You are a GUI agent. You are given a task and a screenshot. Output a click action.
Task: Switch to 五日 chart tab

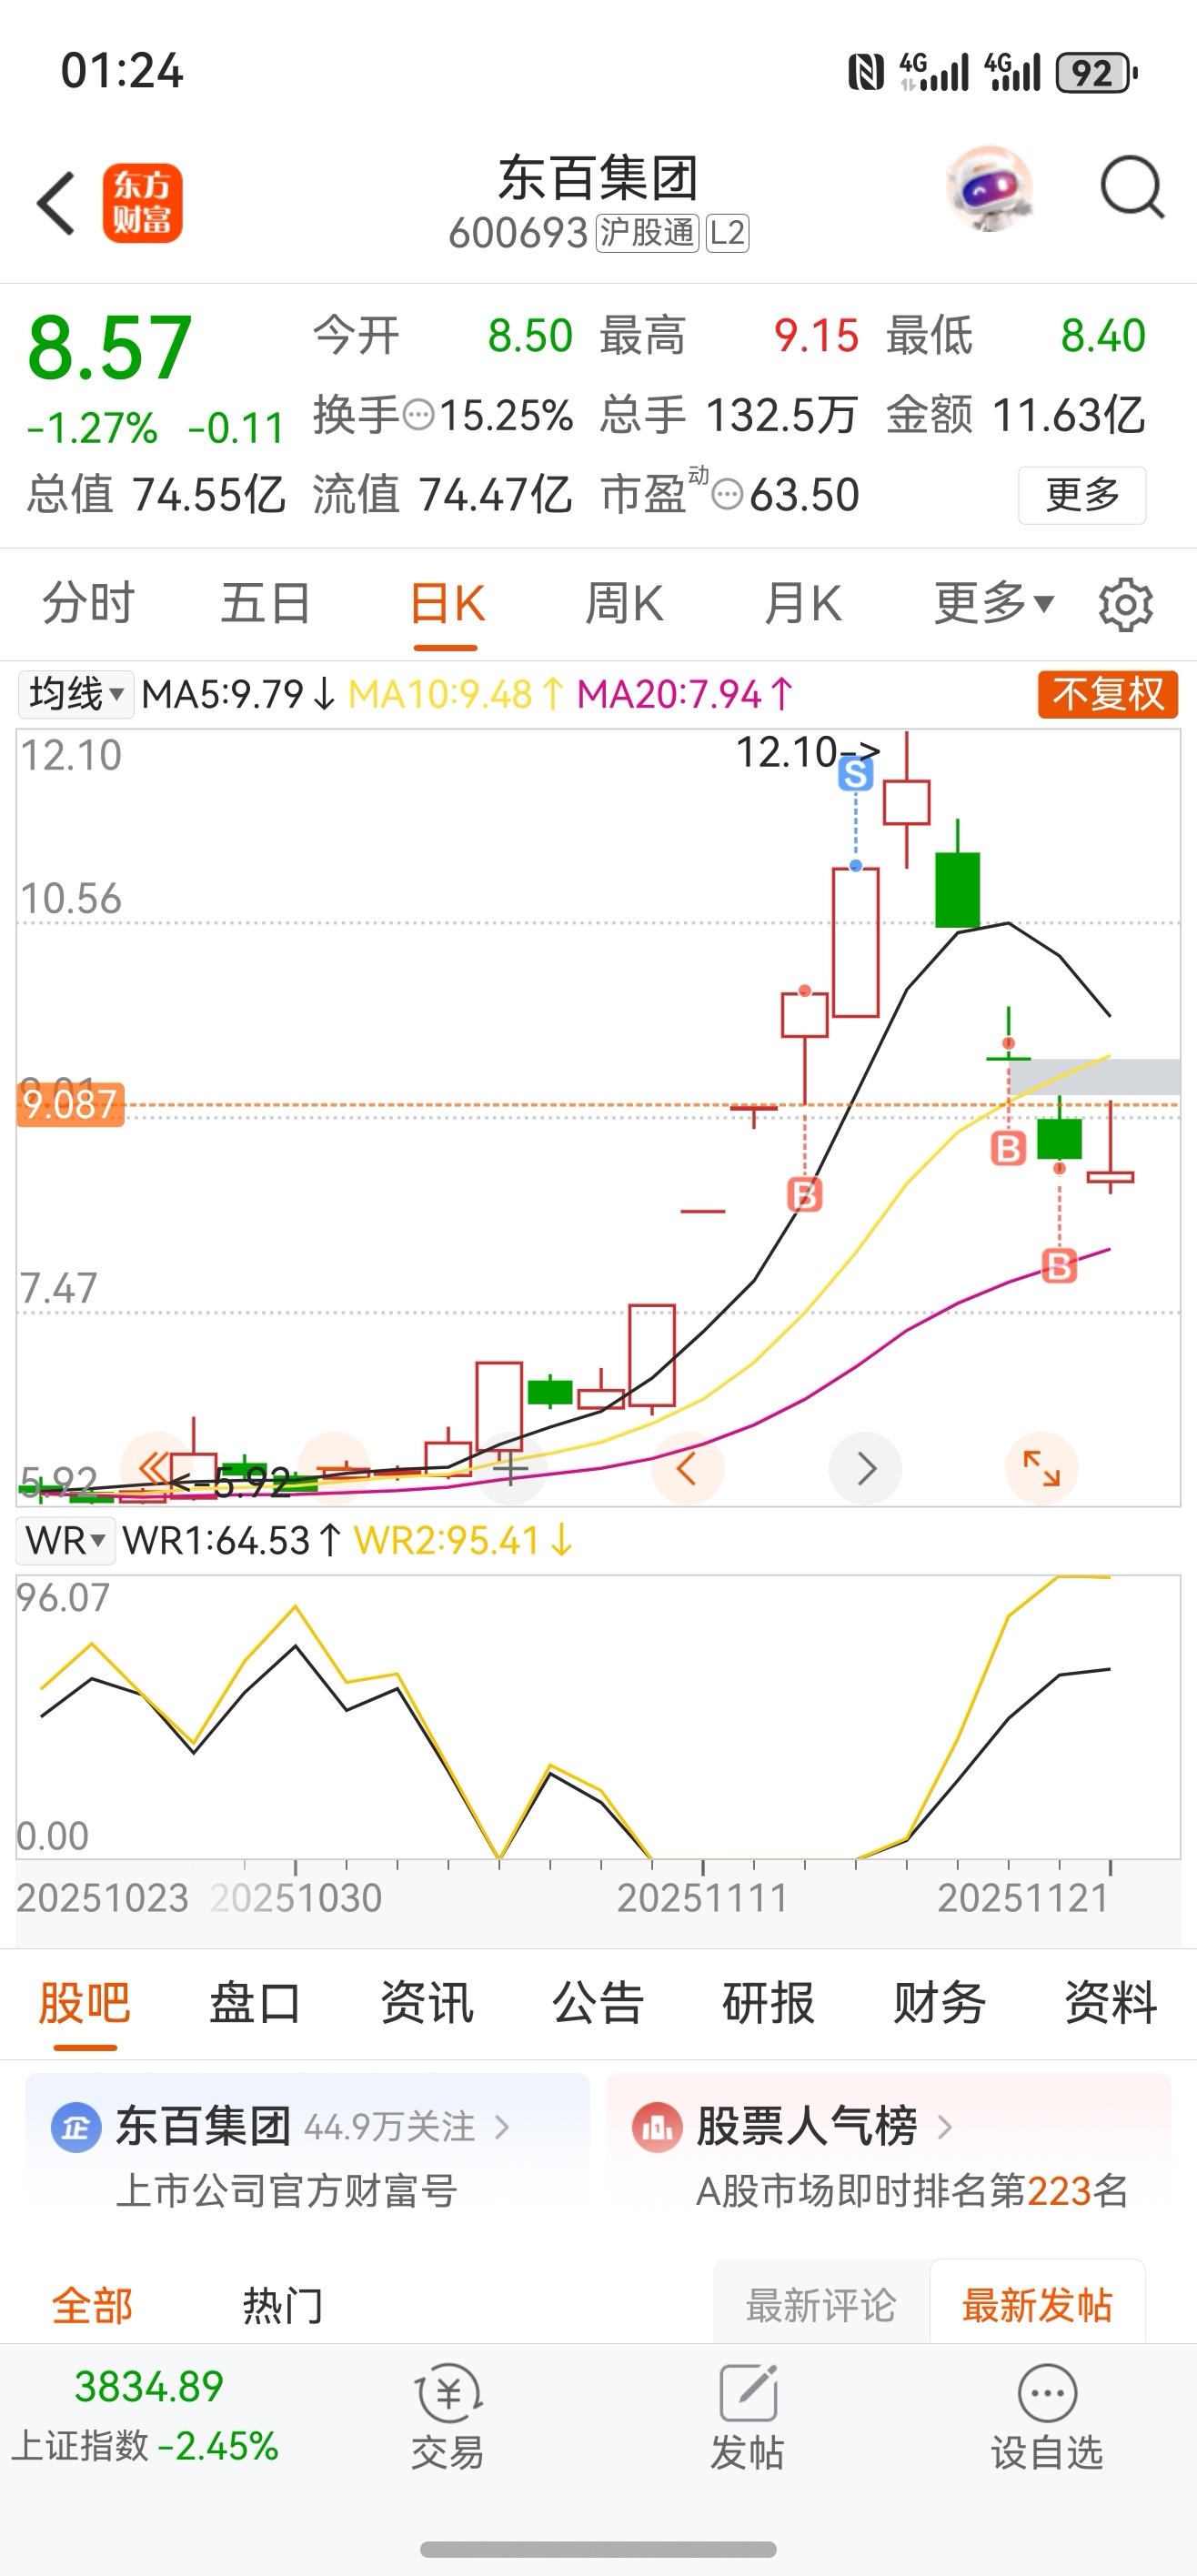[x=266, y=603]
